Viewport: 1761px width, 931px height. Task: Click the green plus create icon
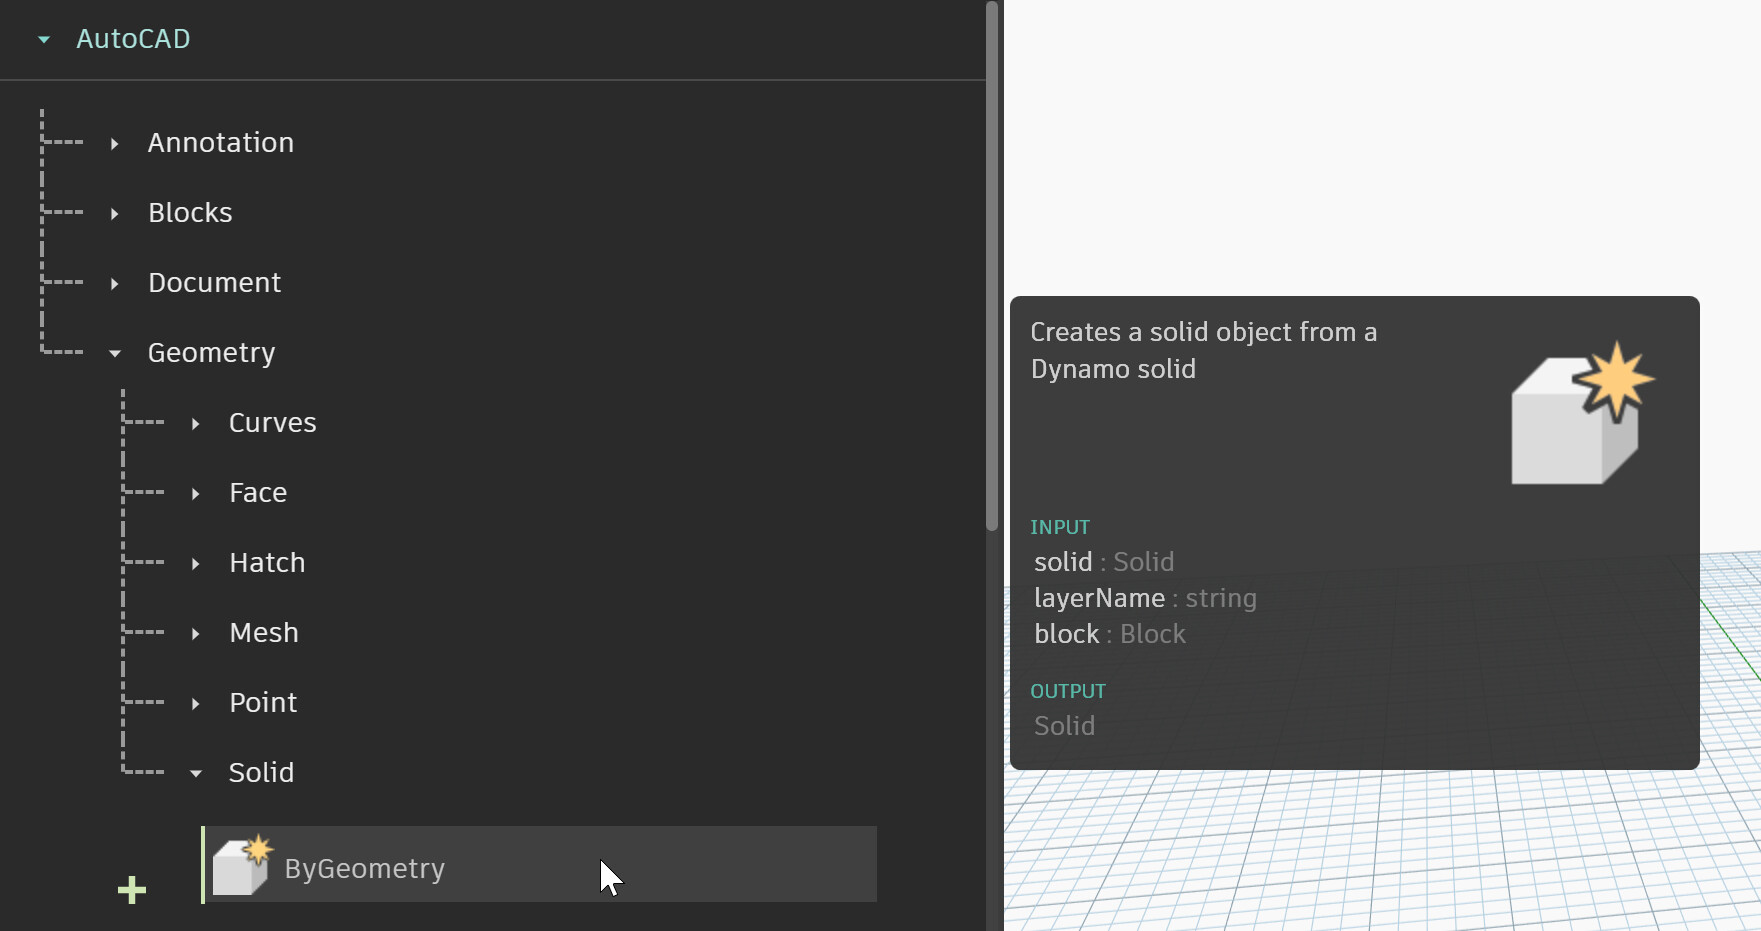point(132,890)
